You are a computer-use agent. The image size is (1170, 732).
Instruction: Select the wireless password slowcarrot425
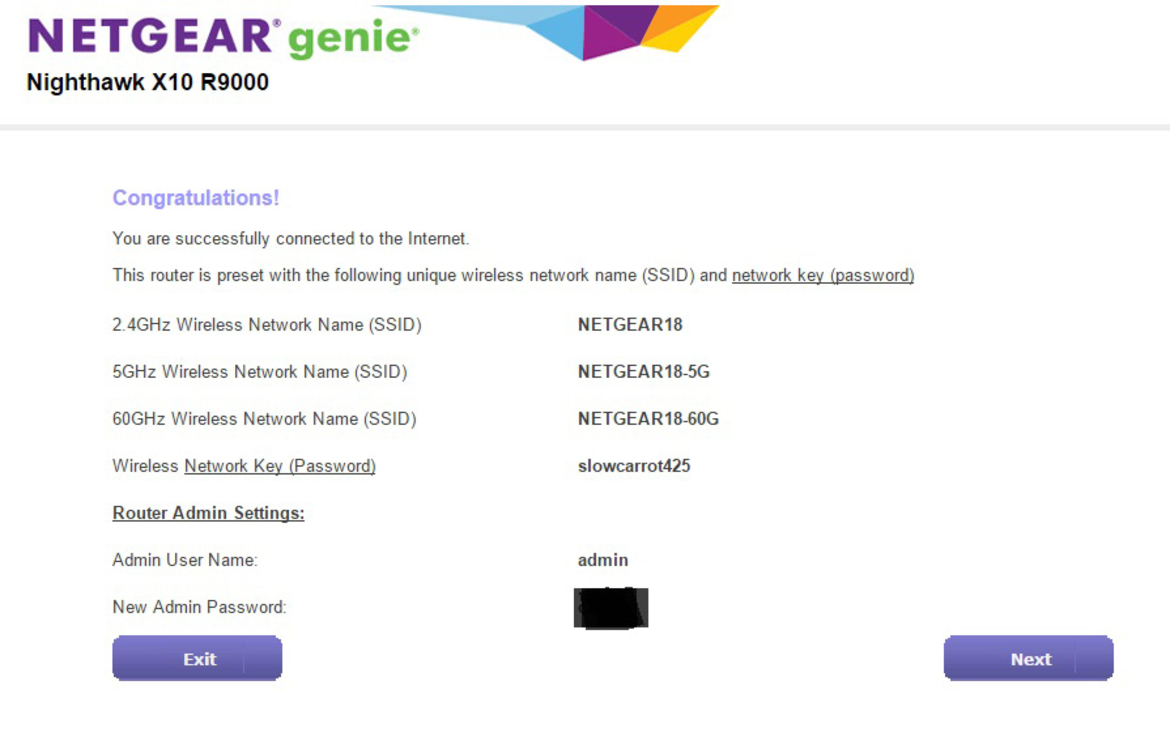(x=634, y=466)
